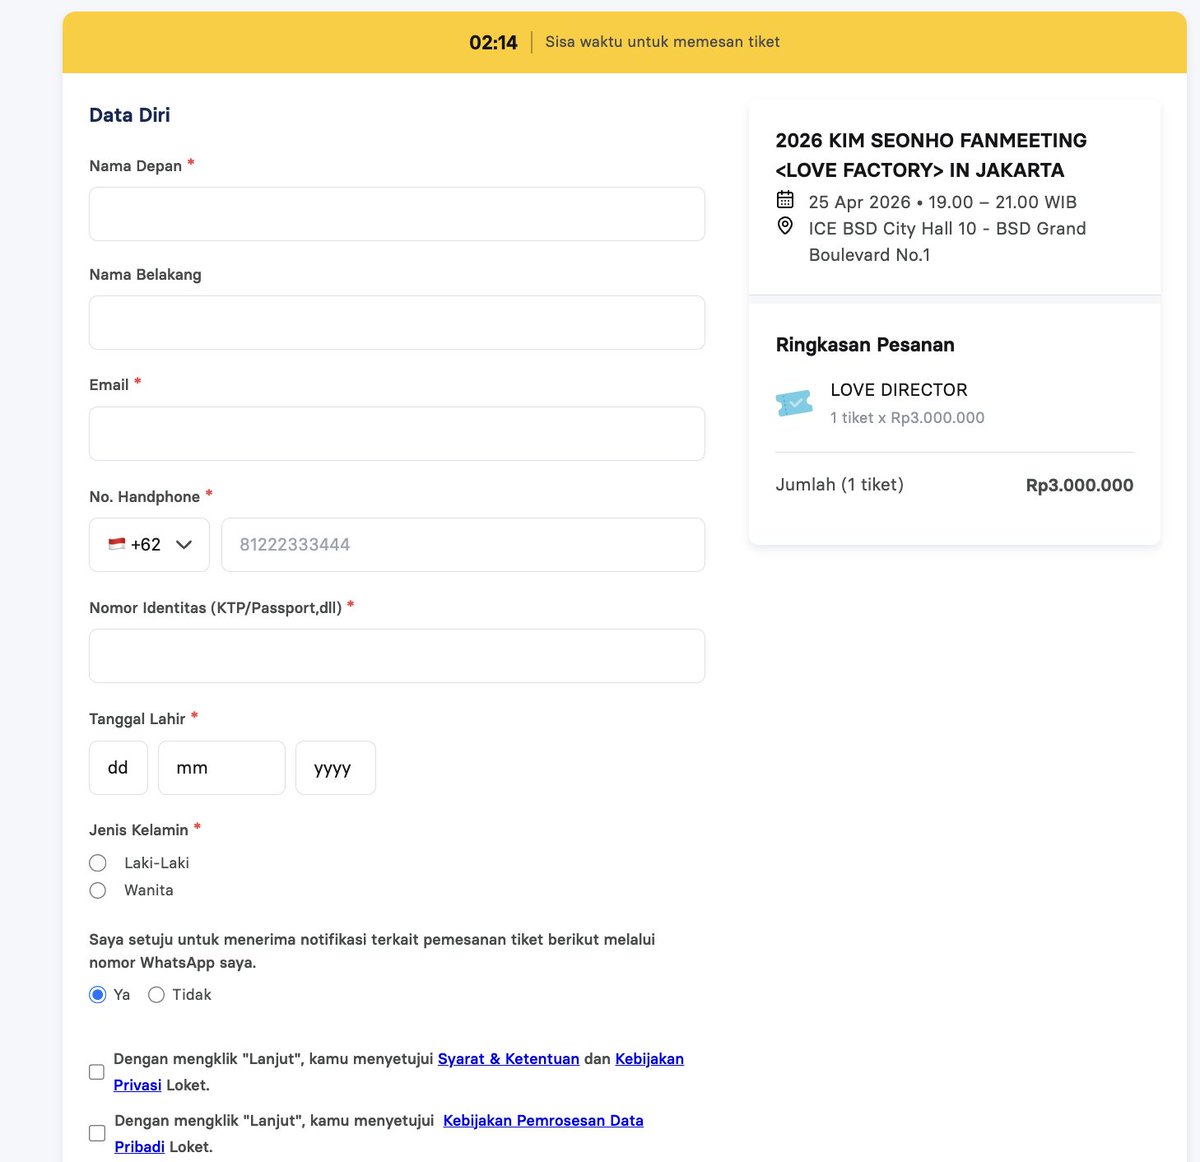This screenshot has width=1200, height=1162.
Task: Click the ICE BSD City Hall 10 address text
Action: tap(947, 242)
